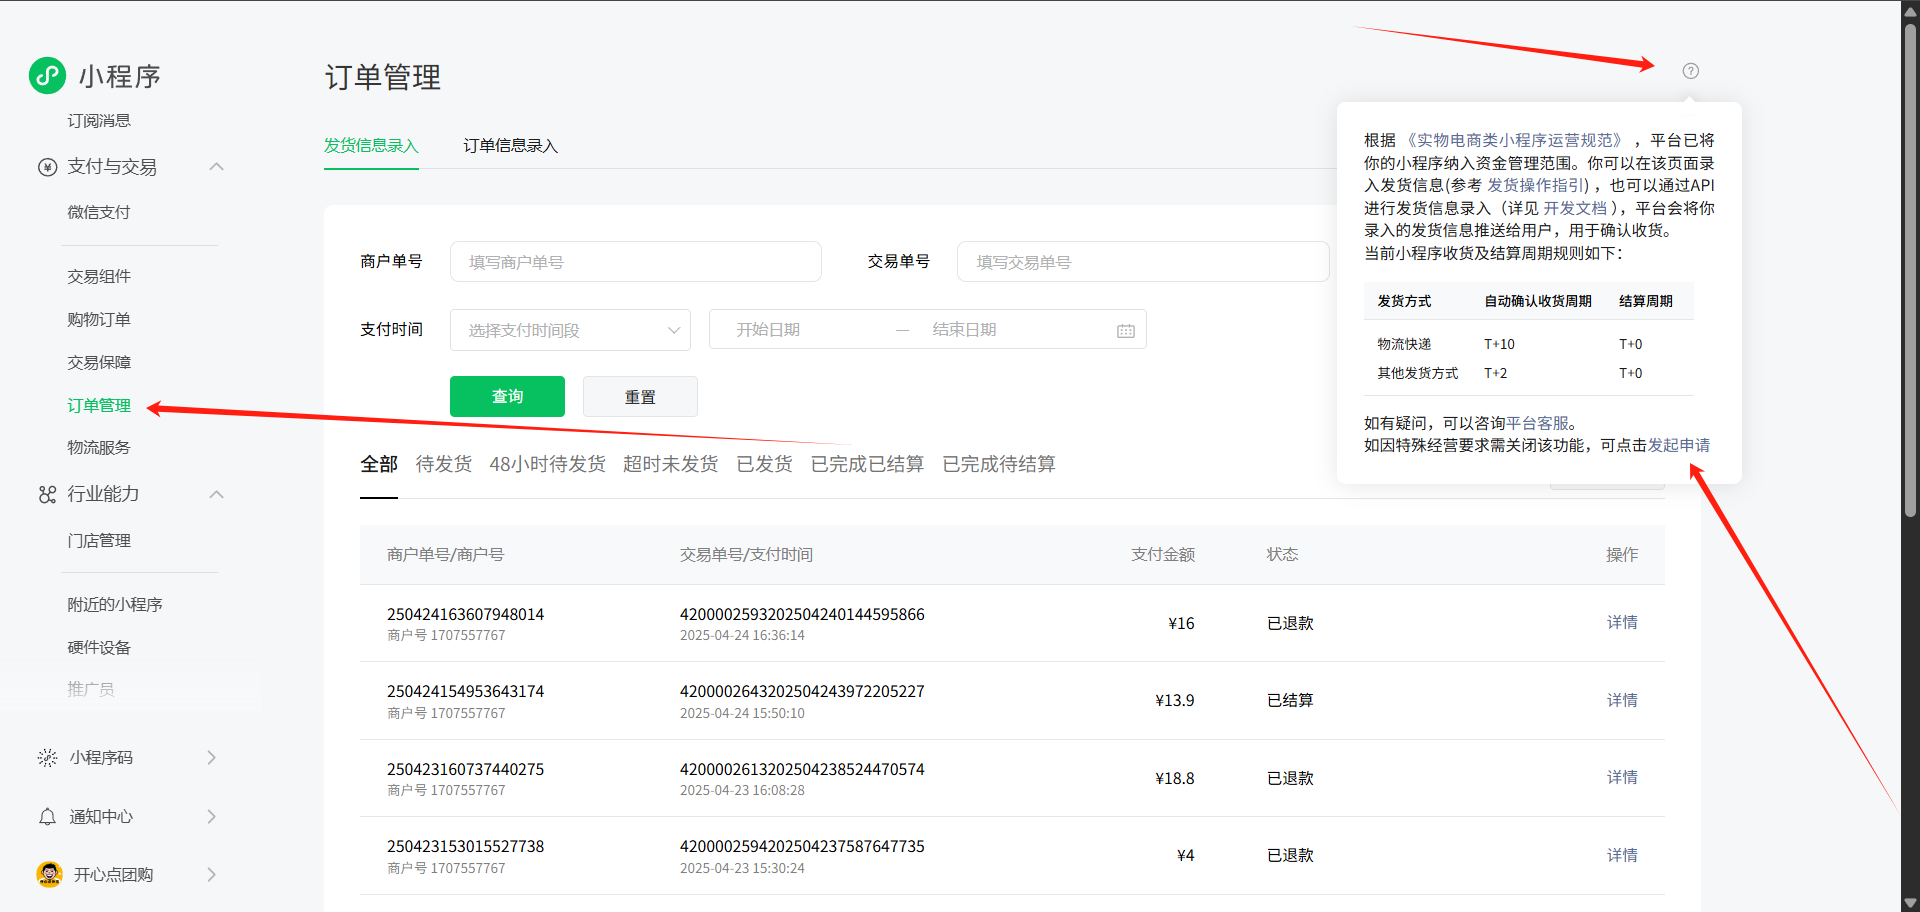Select the 待发货 order filter tab
This screenshot has height=912, width=1920.
tap(443, 464)
